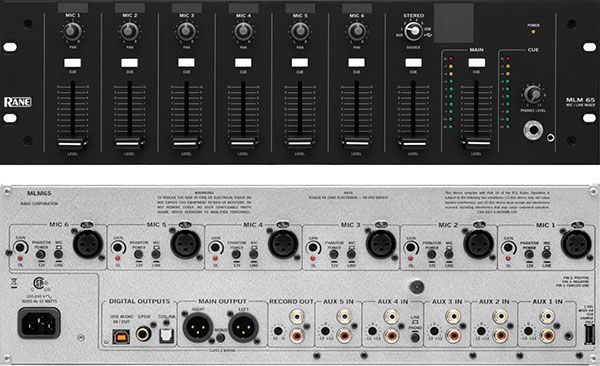
Task: Adjust the PHONES LEVEL knob
Action: tap(533, 94)
